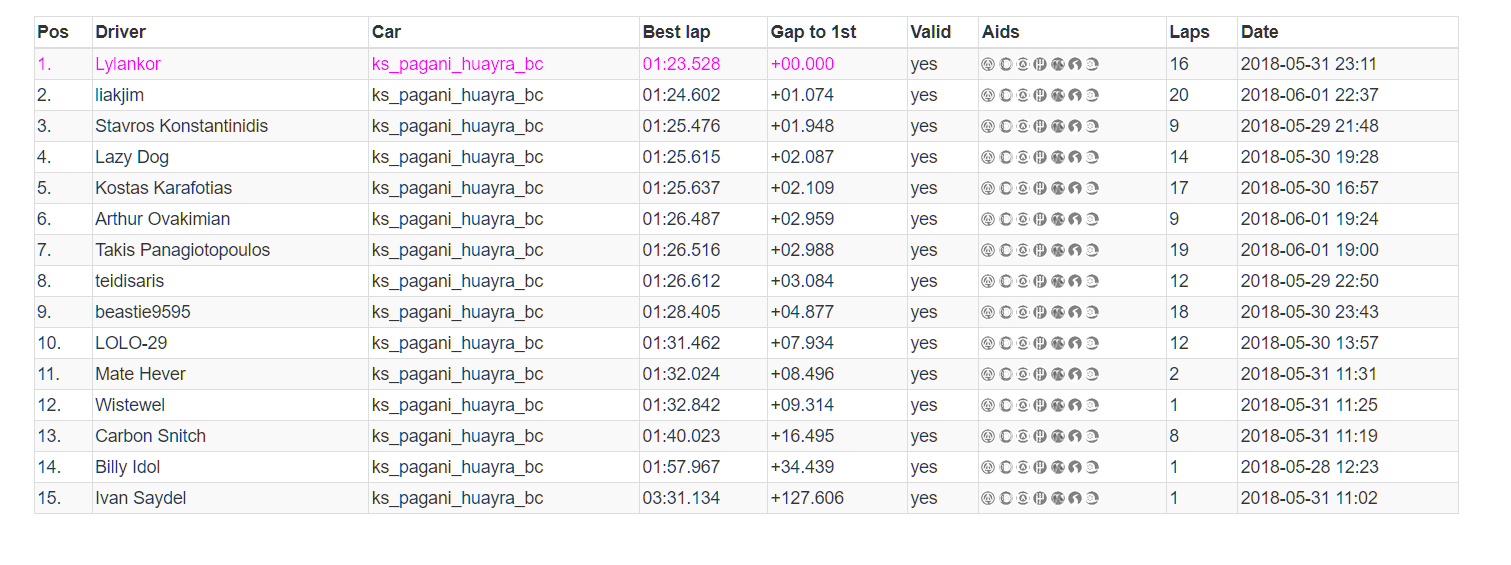Click the first aid icon in Billy Idol's row

coord(988,467)
